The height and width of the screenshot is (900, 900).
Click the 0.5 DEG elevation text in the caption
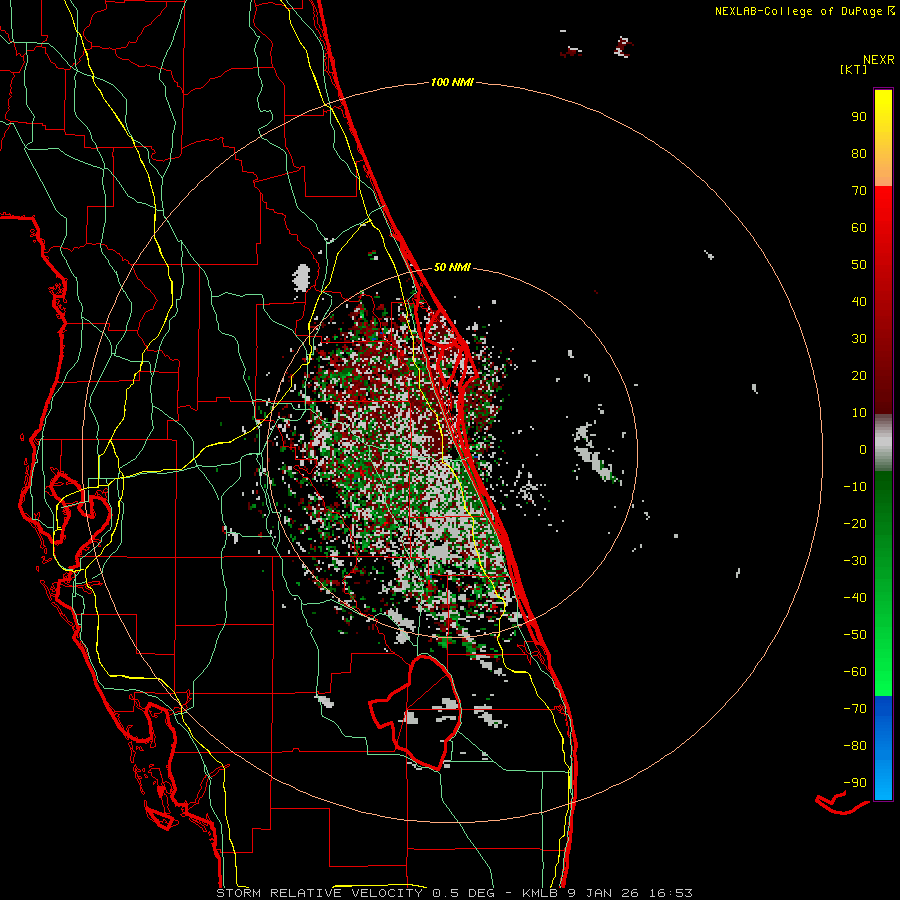465,893
